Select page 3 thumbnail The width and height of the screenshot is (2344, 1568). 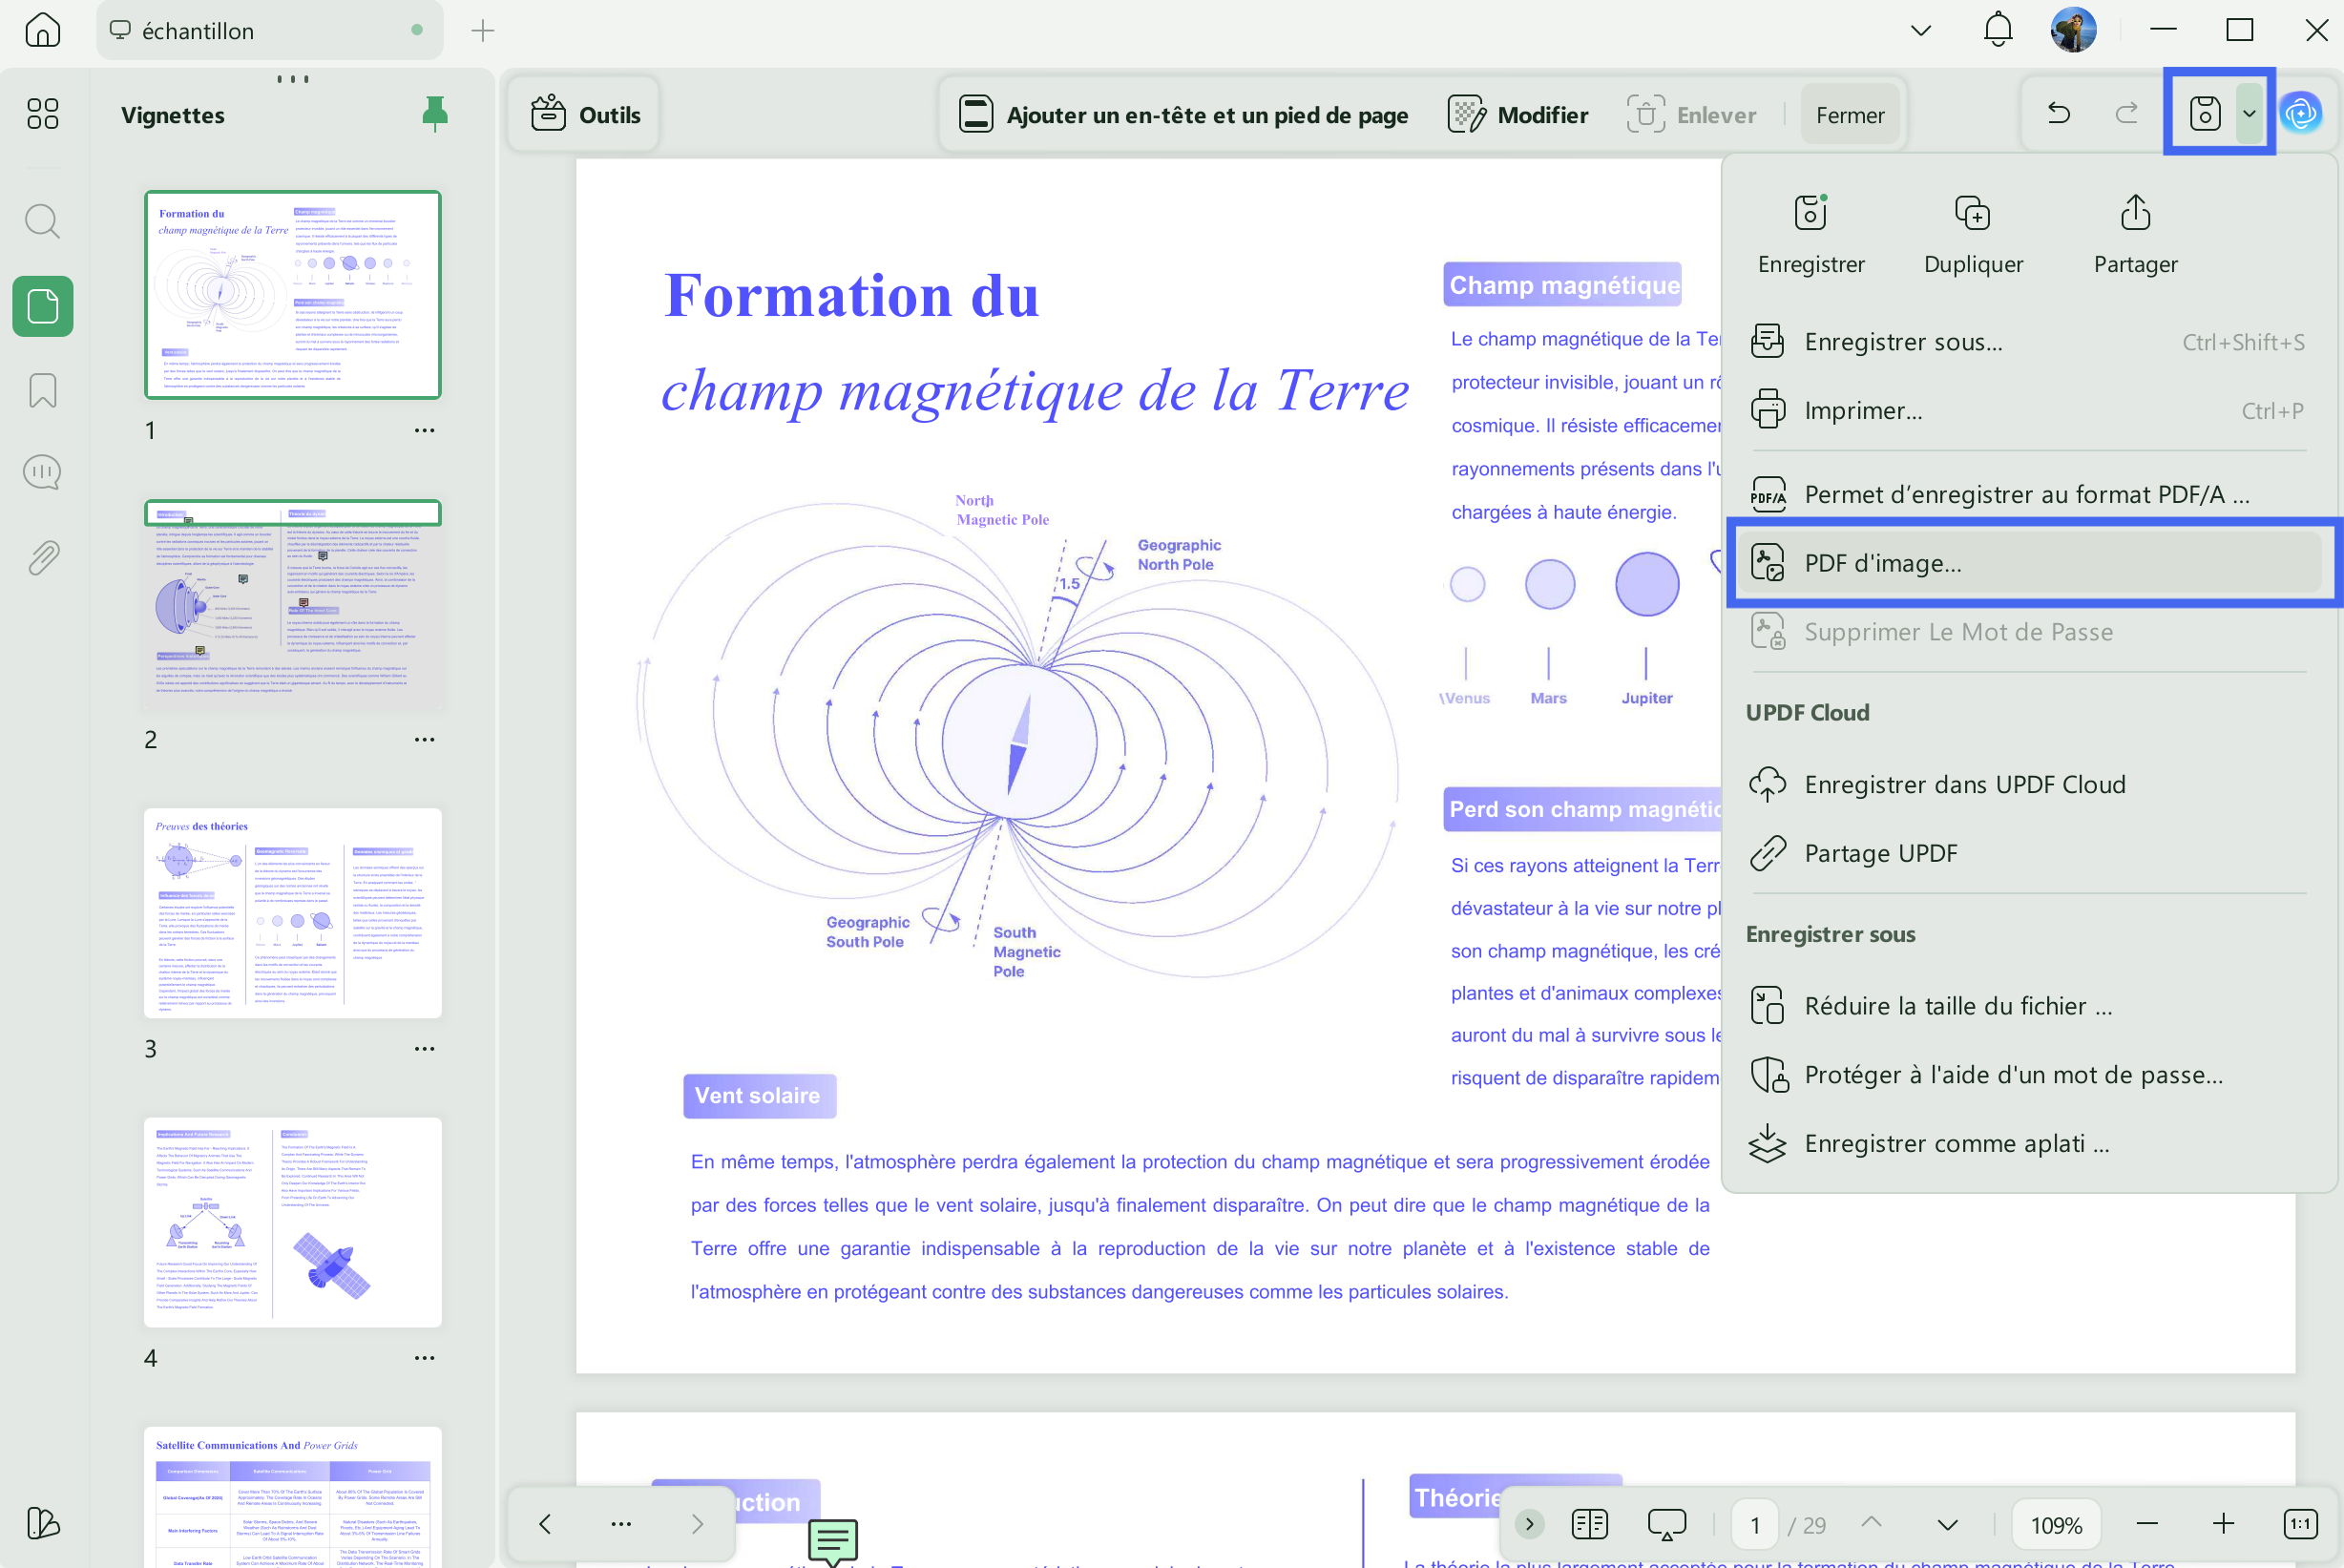coord(292,912)
